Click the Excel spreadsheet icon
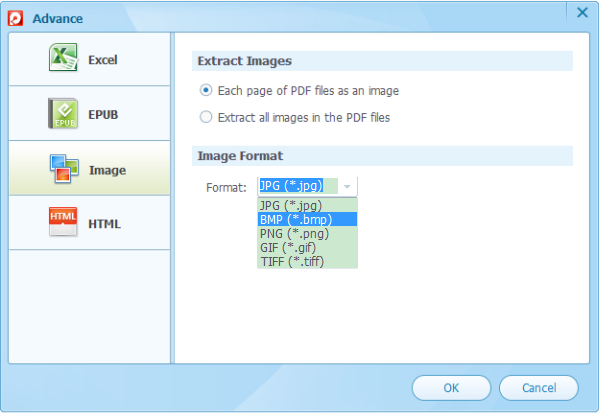Screen dimensions: 600x413 pyautogui.click(x=63, y=57)
